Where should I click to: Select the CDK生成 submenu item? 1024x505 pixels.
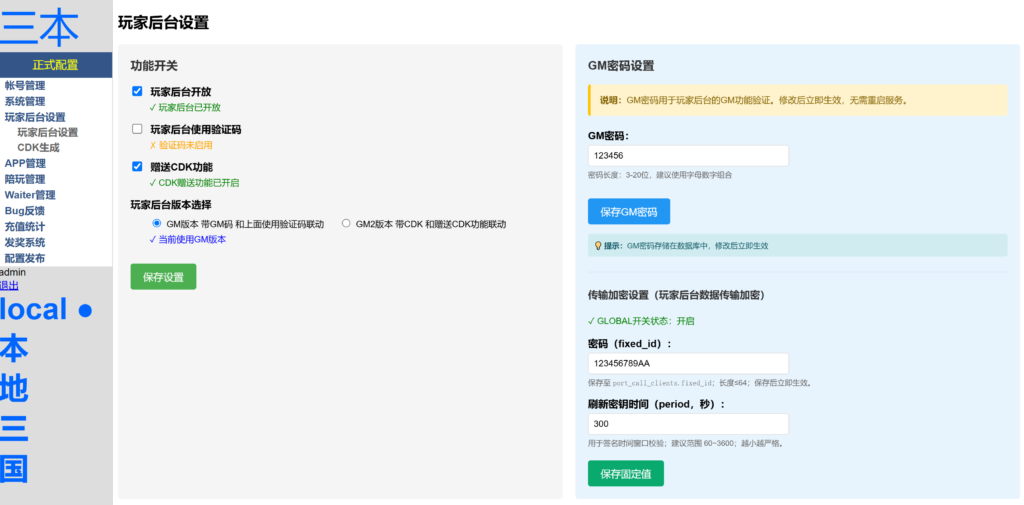click(x=38, y=148)
